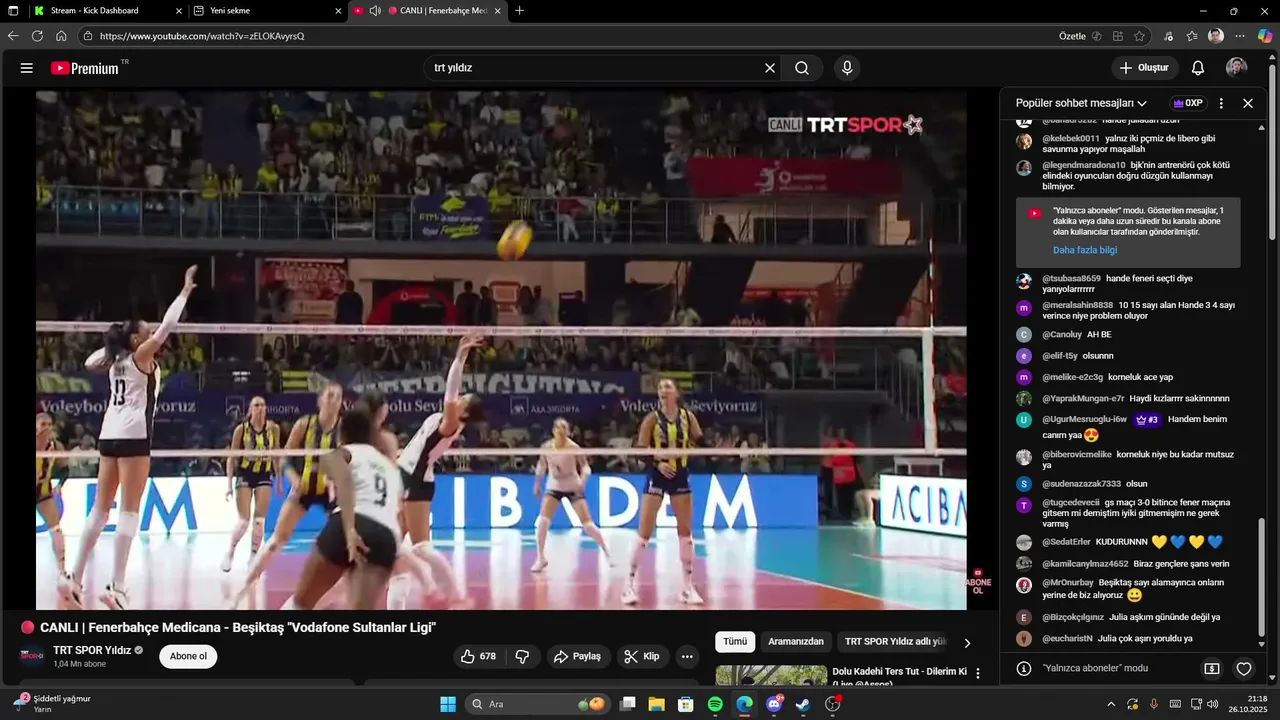Viewport: 1280px width, 720px height.
Task: Switch to Yeni sekme tab
Action: click(267, 10)
